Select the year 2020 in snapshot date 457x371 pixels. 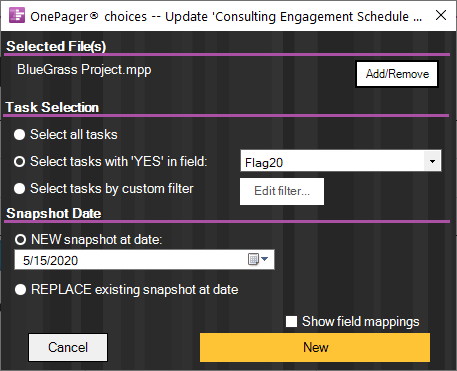coord(64,261)
